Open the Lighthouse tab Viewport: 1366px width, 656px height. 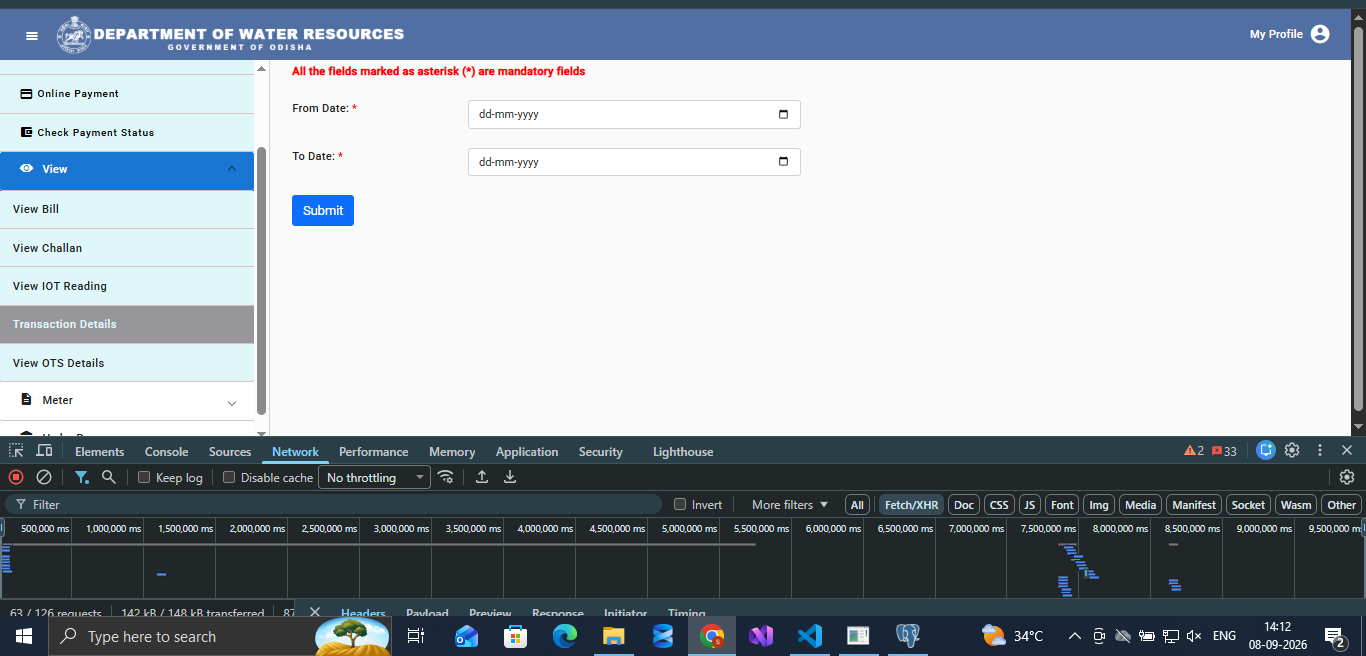pos(683,452)
